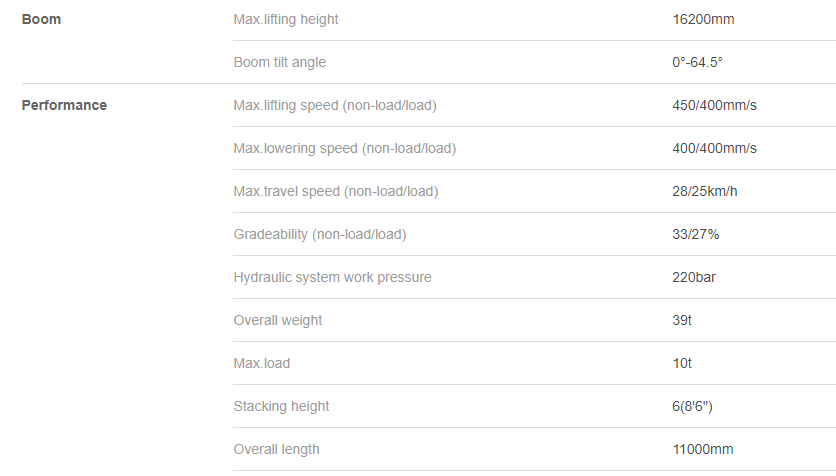
Task: Click the 400/400mm/s lowering speed value
Action: (x=714, y=148)
